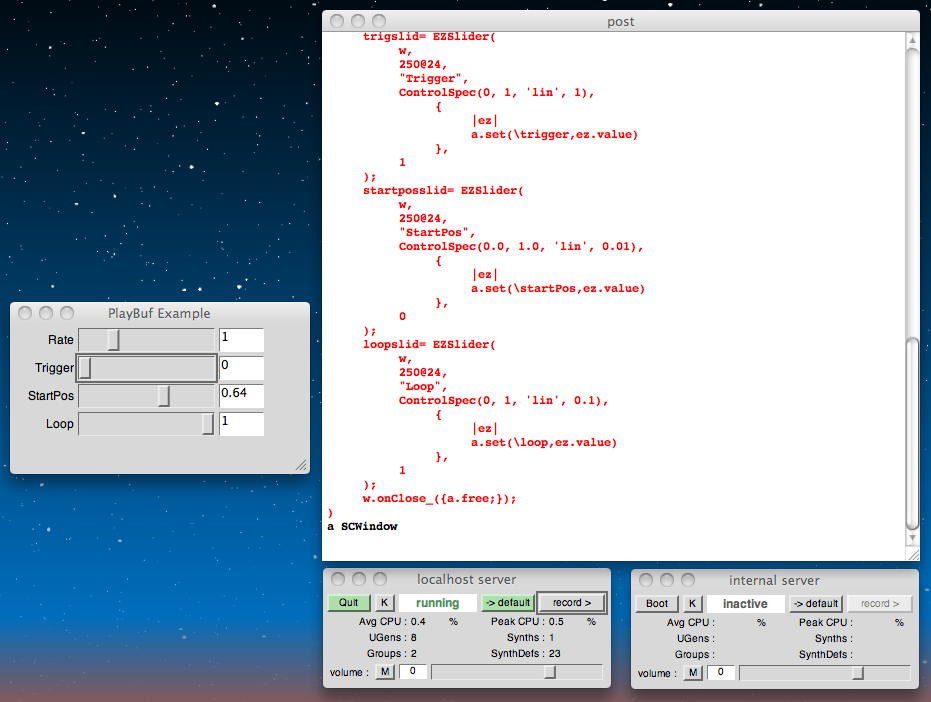The width and height of the screenshot is (931, 702).
Task: Click the localhost server volume slider
Action: (x=517, y=672)
